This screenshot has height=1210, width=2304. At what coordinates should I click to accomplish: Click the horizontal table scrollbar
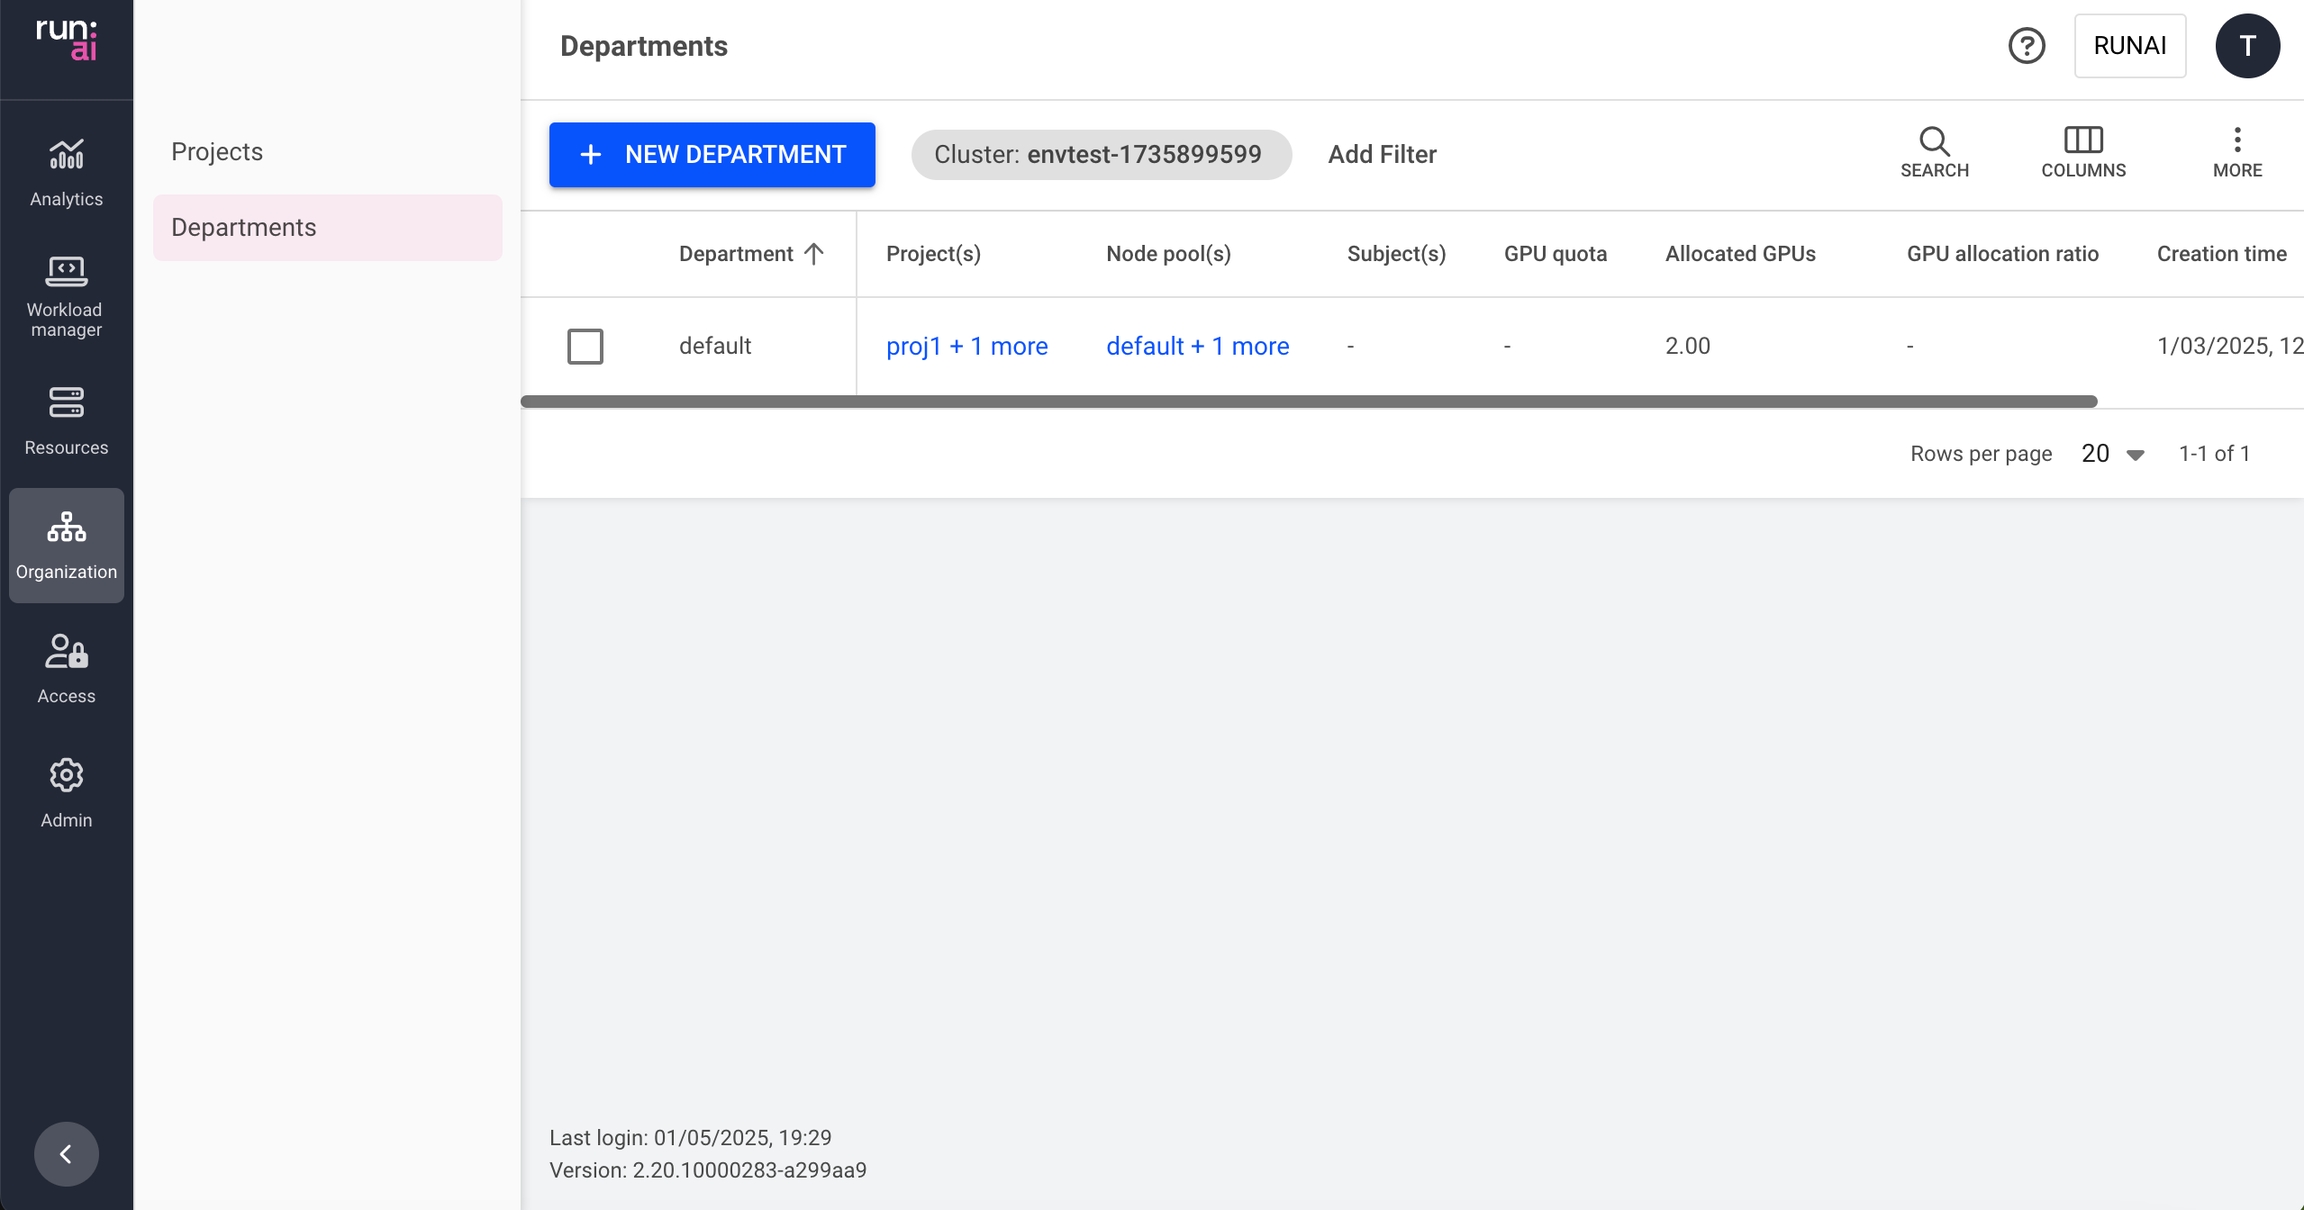coord(1308,402)
